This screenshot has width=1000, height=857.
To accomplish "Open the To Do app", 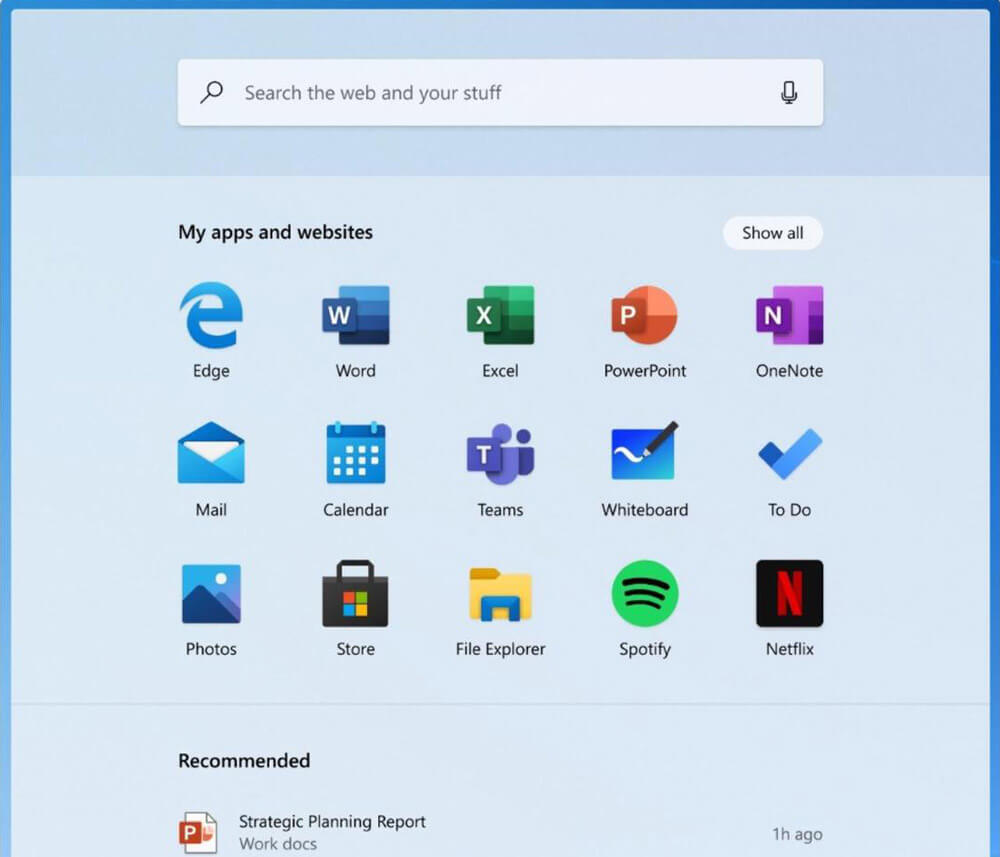I will [x=790, y=453].
